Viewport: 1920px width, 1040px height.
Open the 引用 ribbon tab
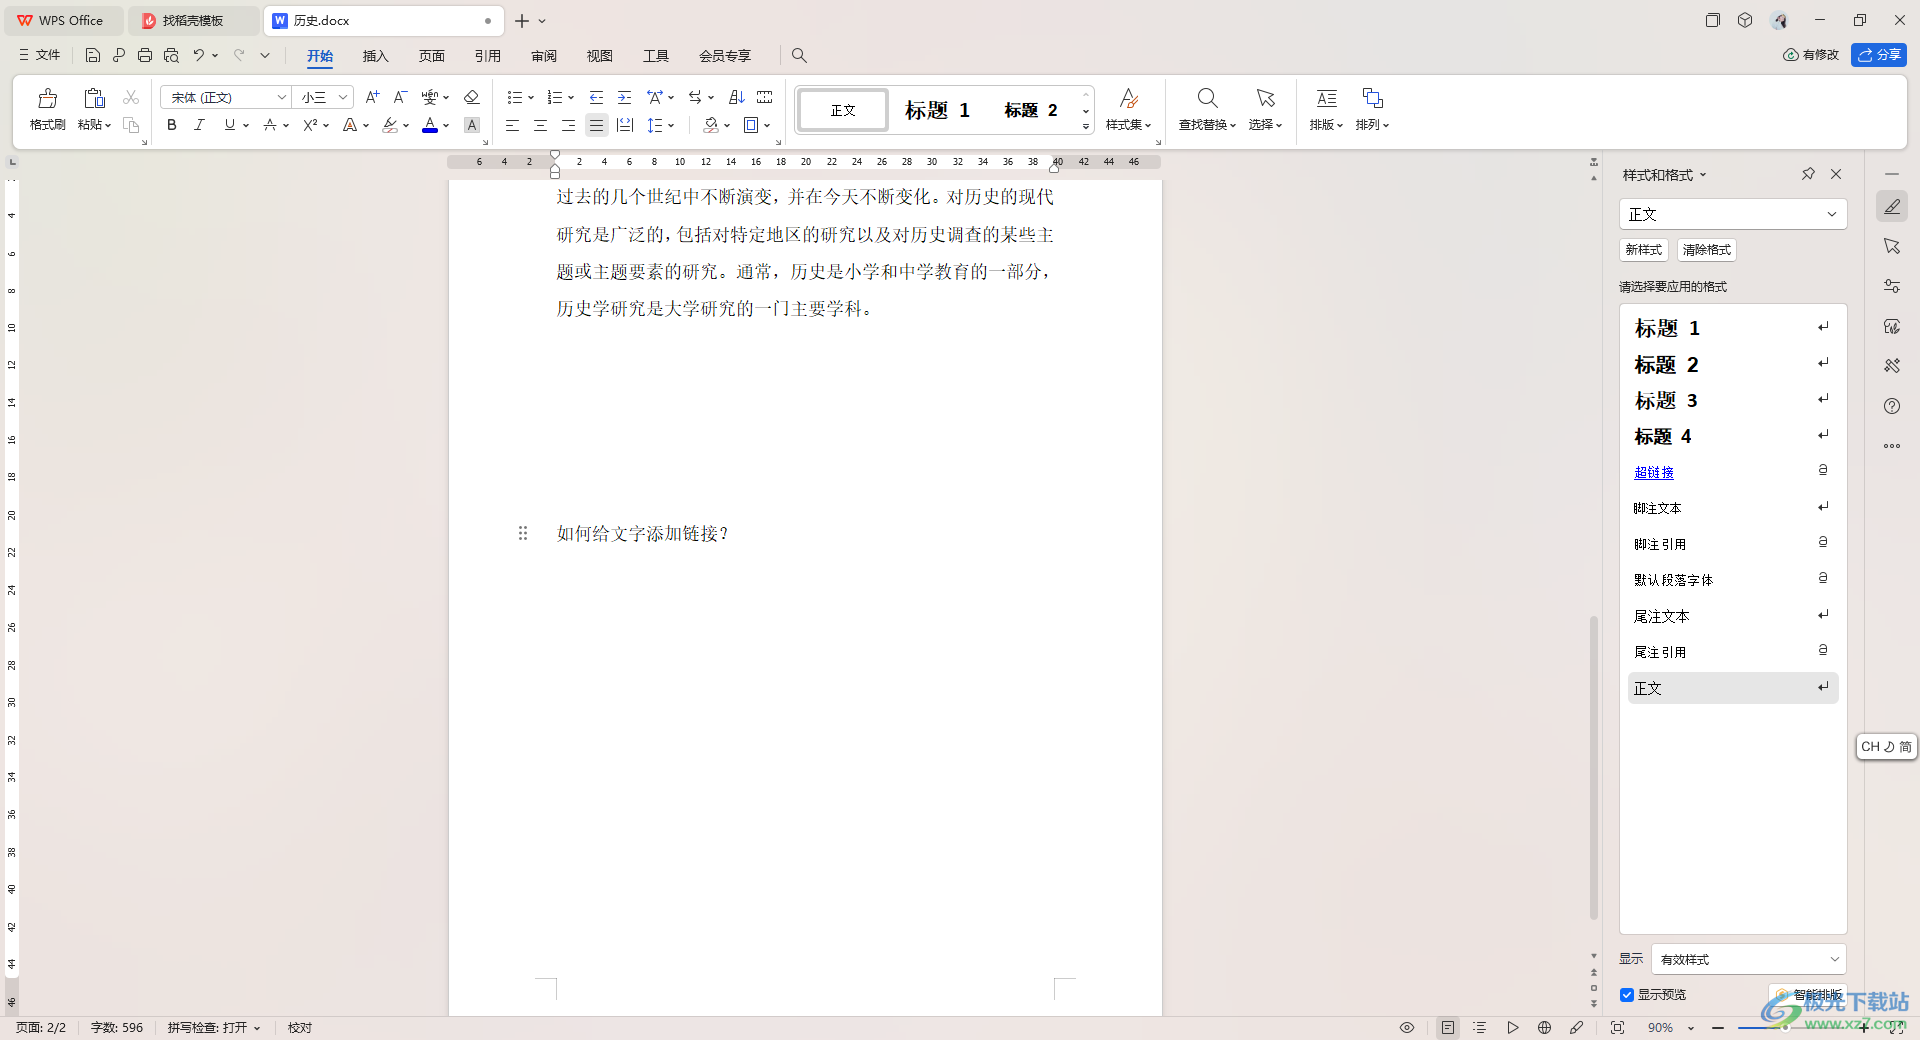pos(488,56)
